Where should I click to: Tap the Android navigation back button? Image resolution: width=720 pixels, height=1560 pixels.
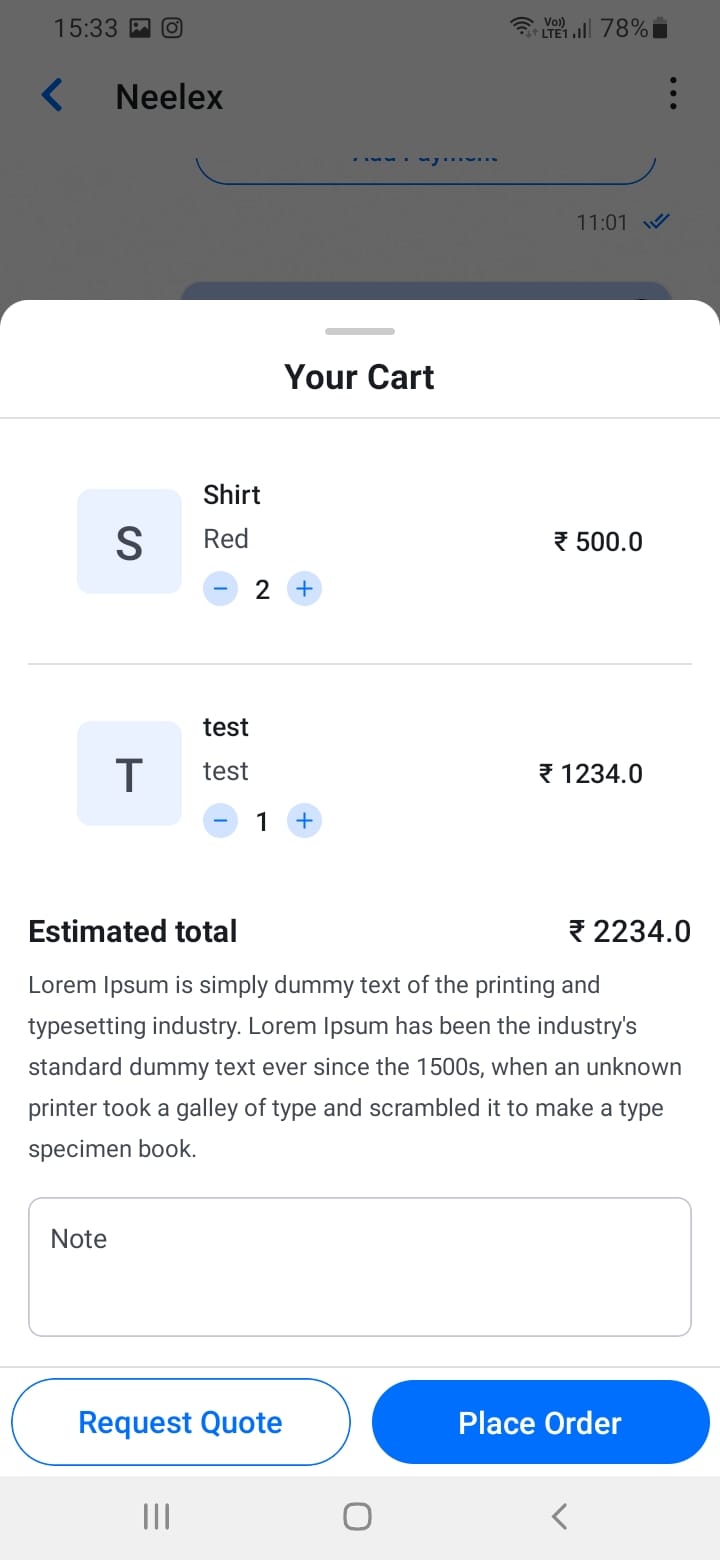(560, 1517)
